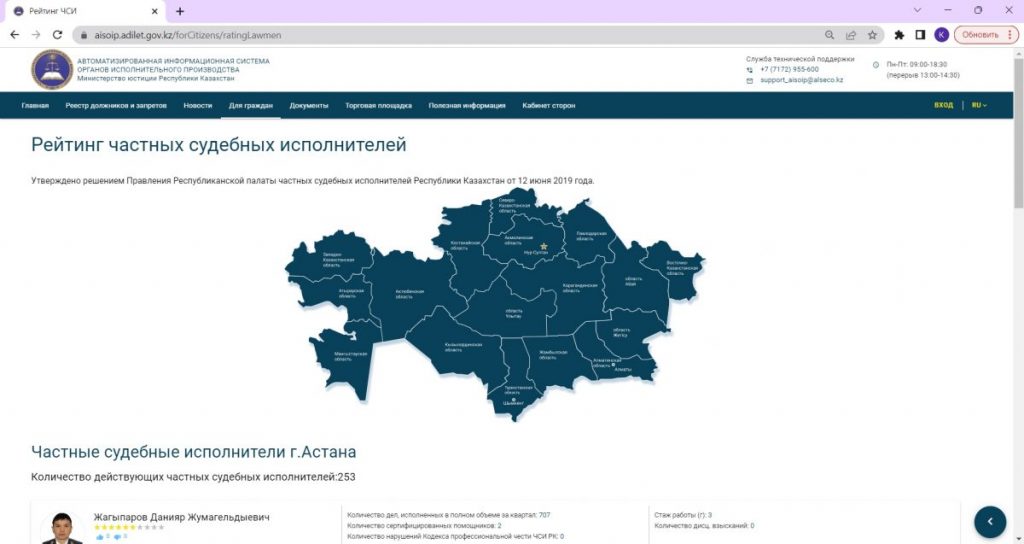Toggle the browser side panel icon
The width and height of the screenshot is (1024, 544).
click(x=920, y=35)
